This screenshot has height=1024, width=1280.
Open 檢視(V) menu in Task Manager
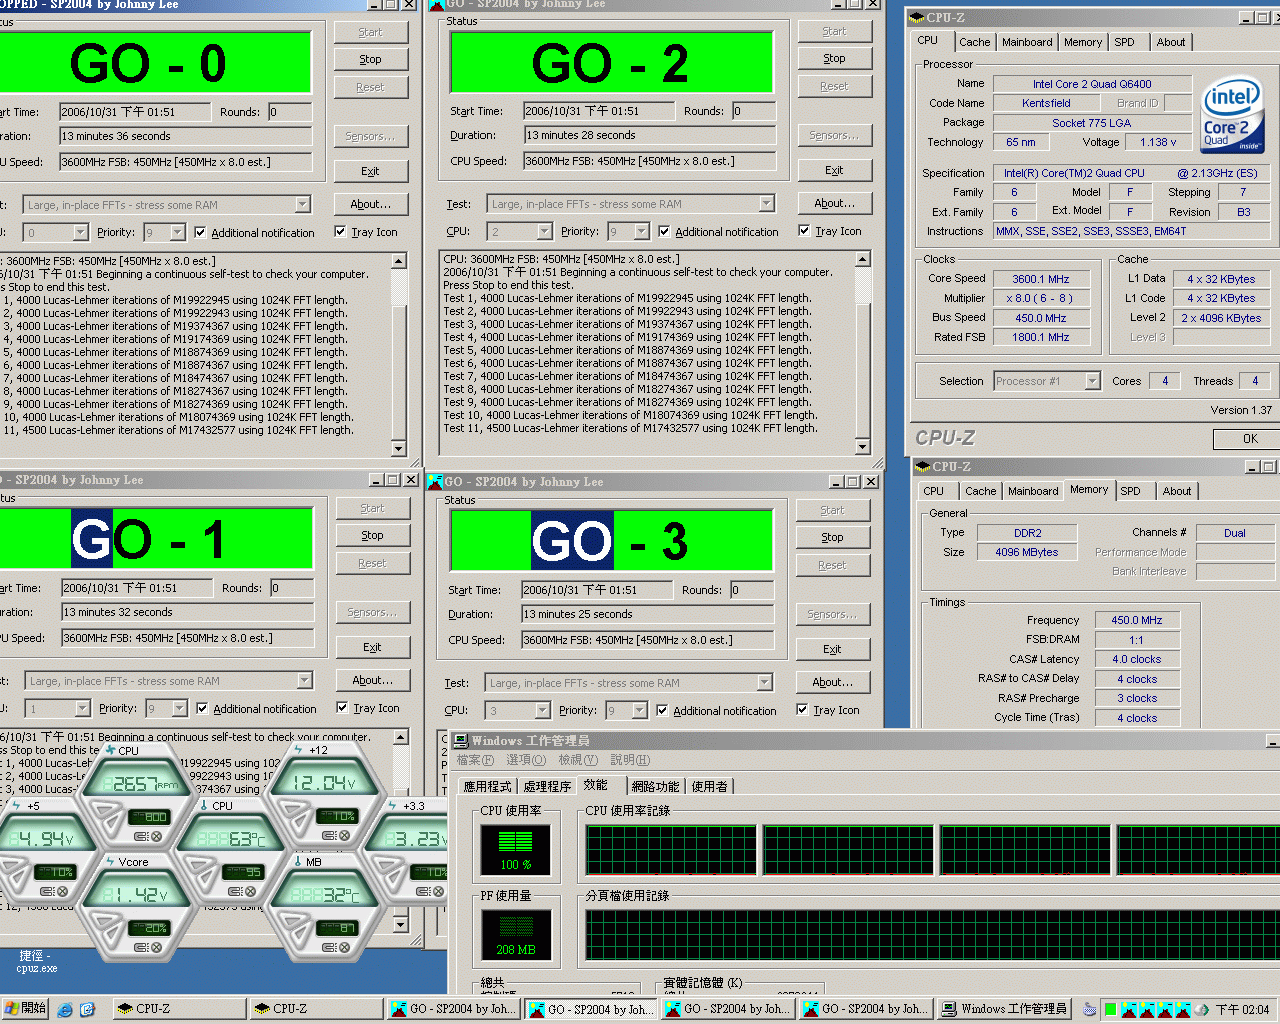pos(579,760)
